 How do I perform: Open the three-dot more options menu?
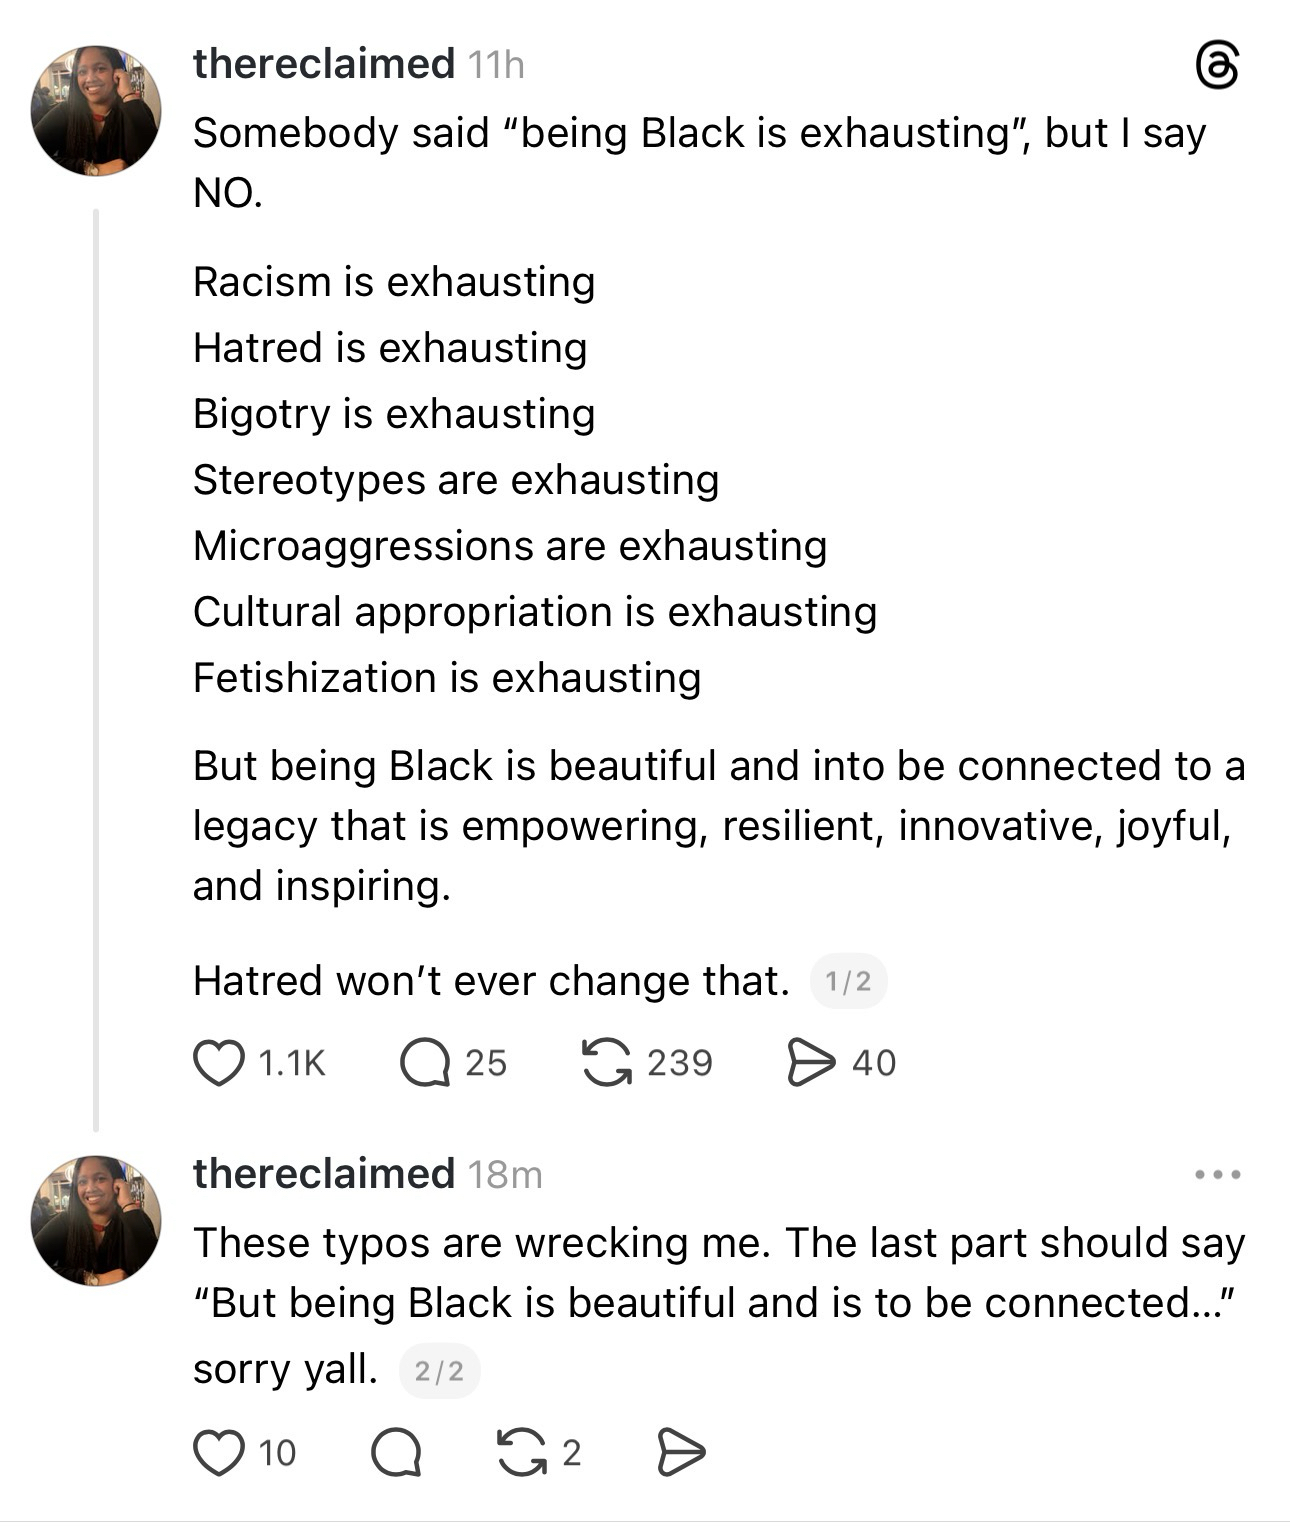tap(1218, 1175)
